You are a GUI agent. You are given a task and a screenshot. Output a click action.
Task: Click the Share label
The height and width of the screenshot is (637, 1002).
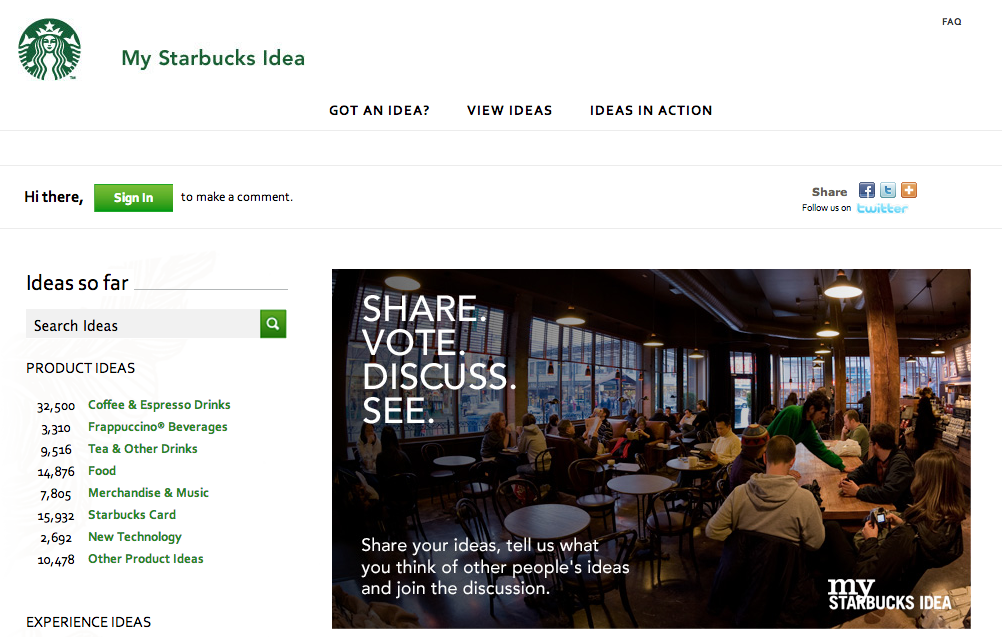pos(829,192)
